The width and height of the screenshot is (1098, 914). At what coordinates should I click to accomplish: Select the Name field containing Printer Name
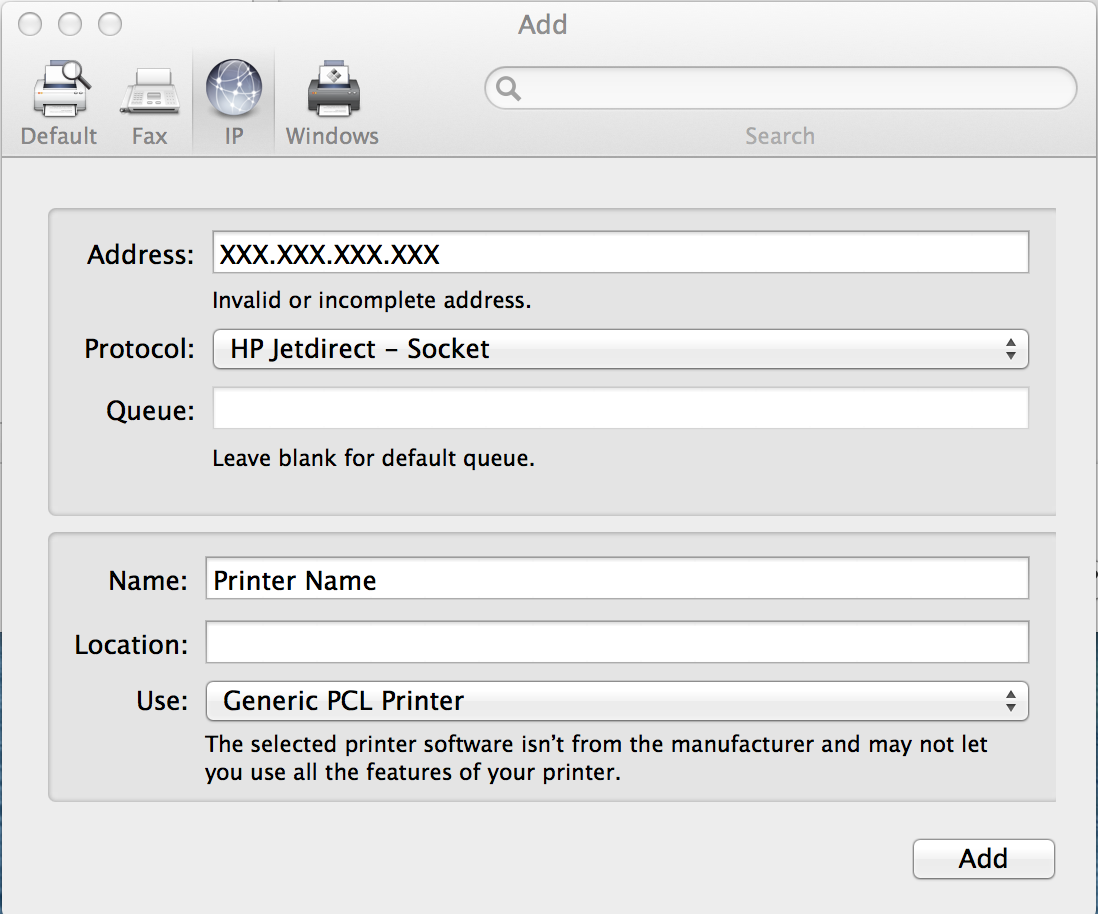pos(616,580)
